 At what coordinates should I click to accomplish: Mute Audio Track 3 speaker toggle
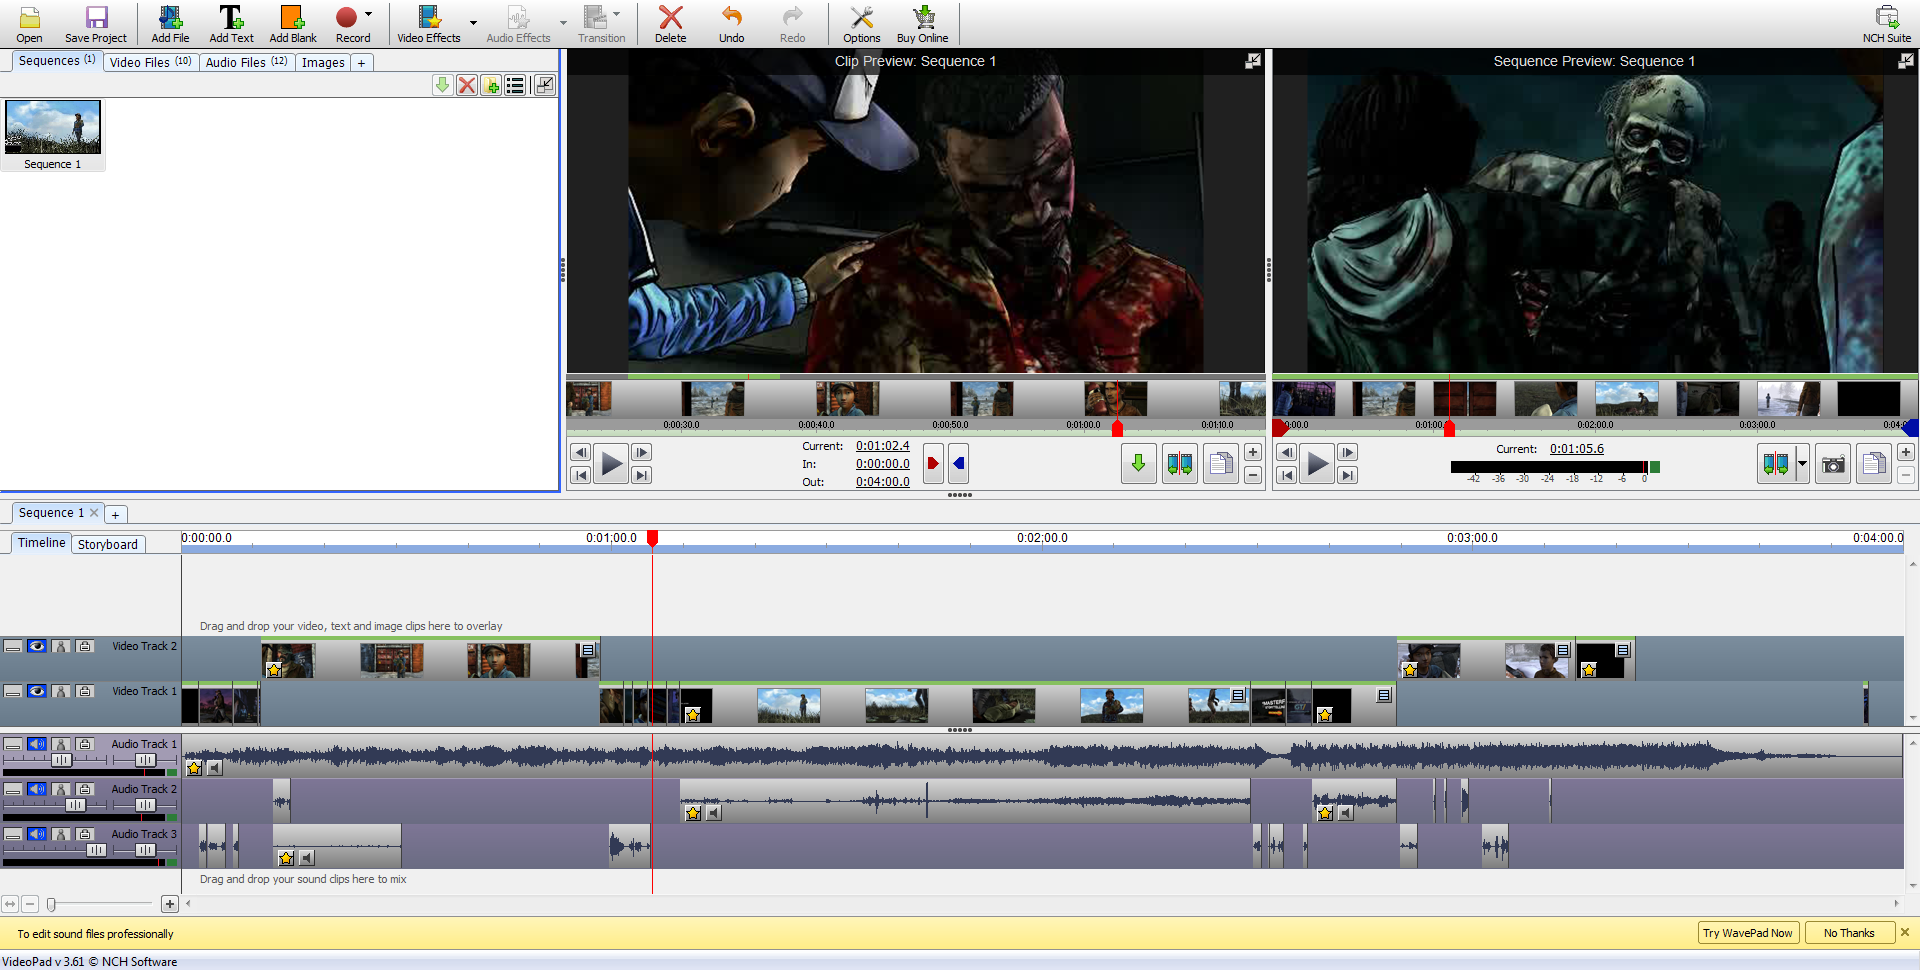(x=37, y=834)
